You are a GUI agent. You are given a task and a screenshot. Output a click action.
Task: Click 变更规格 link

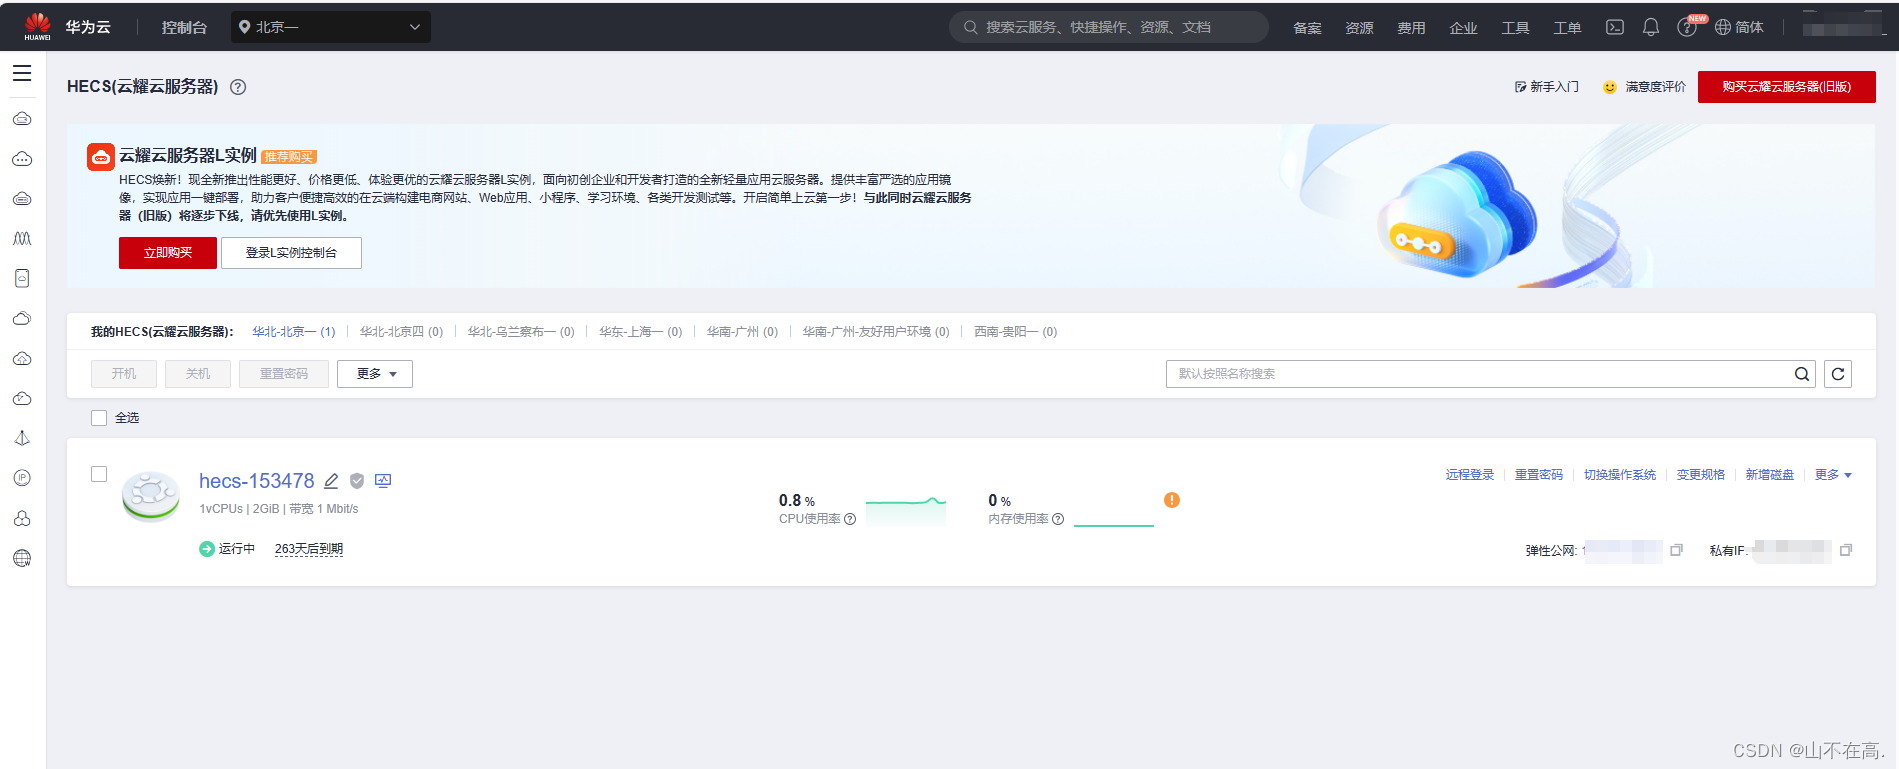(x=1701, y=475)
